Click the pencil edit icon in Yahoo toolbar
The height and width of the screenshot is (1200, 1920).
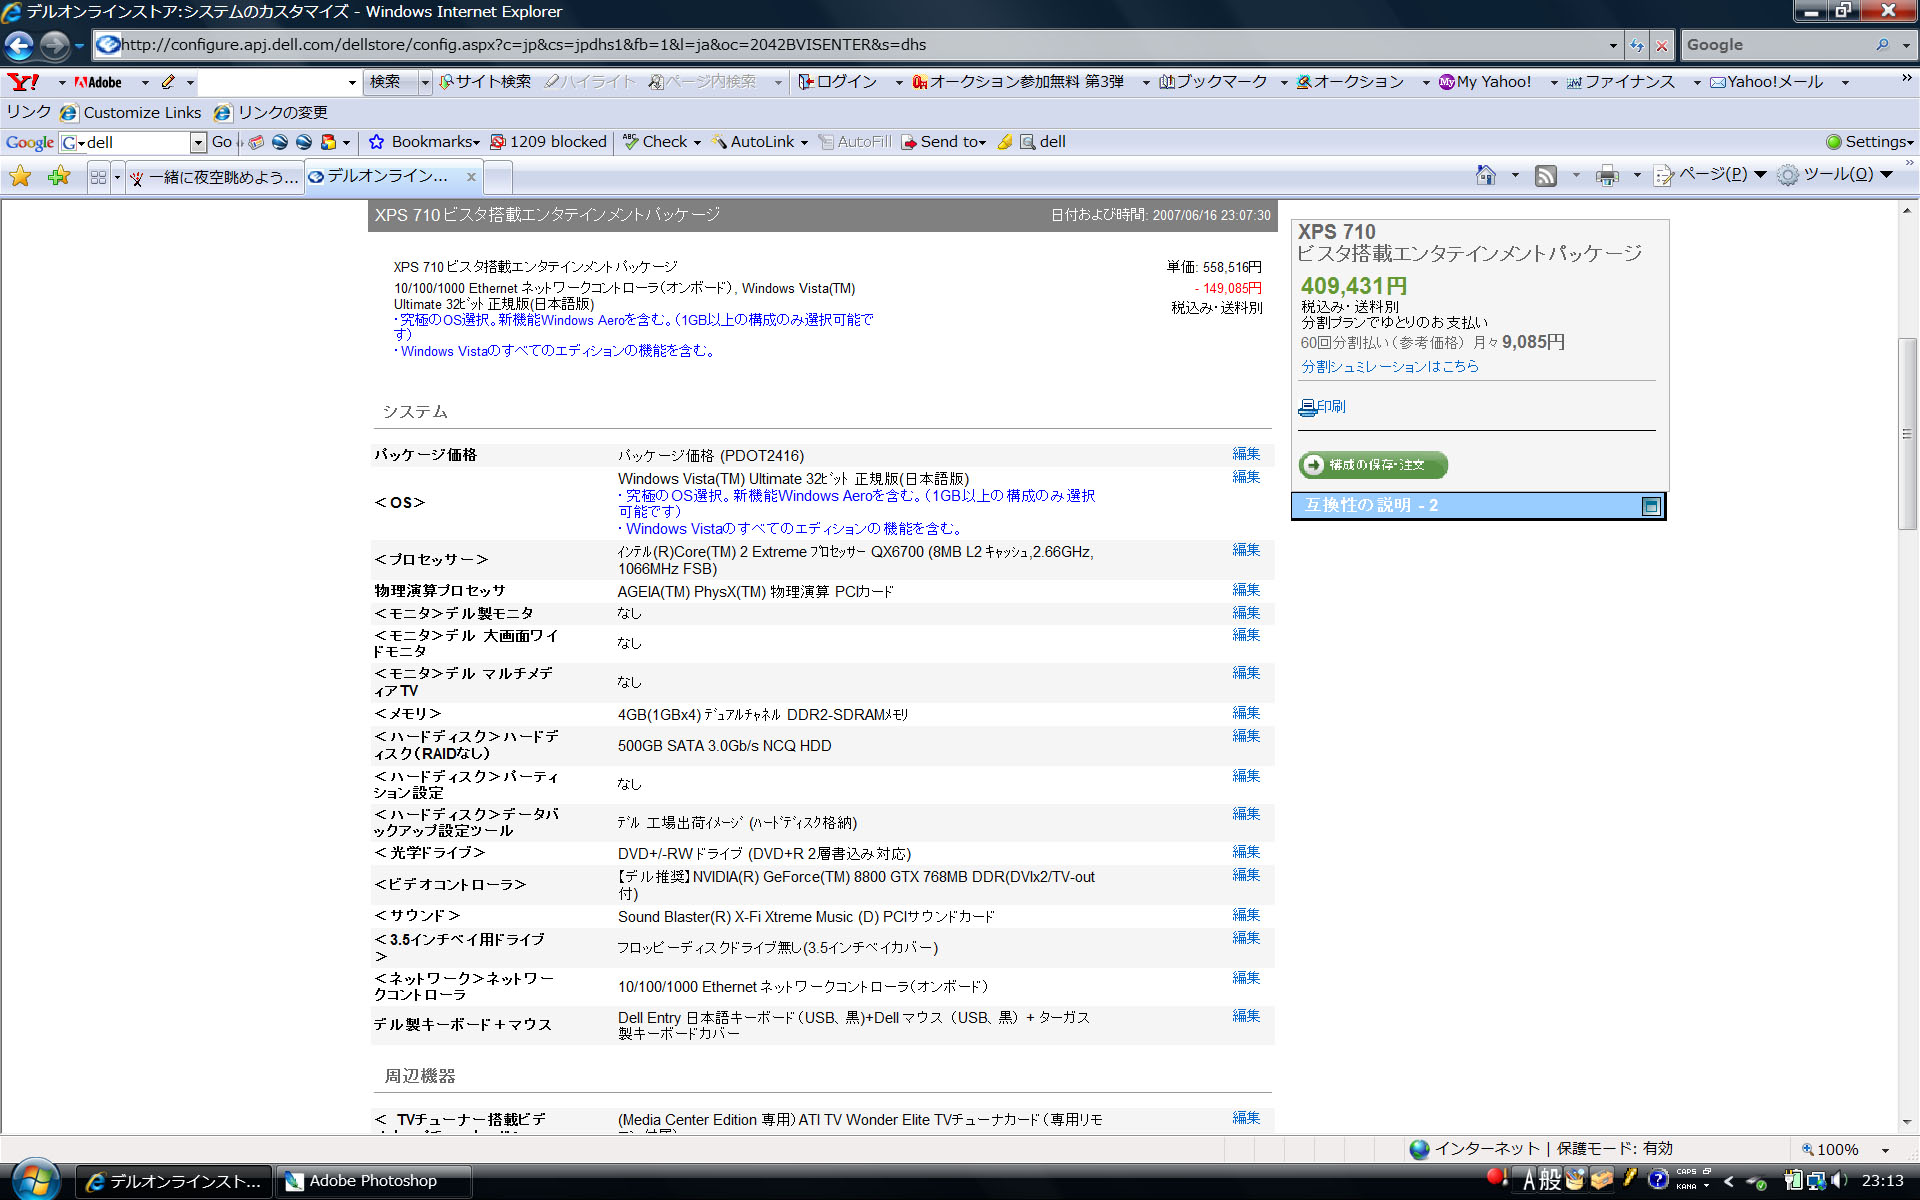pyautogui.click(x=168, y=82)
